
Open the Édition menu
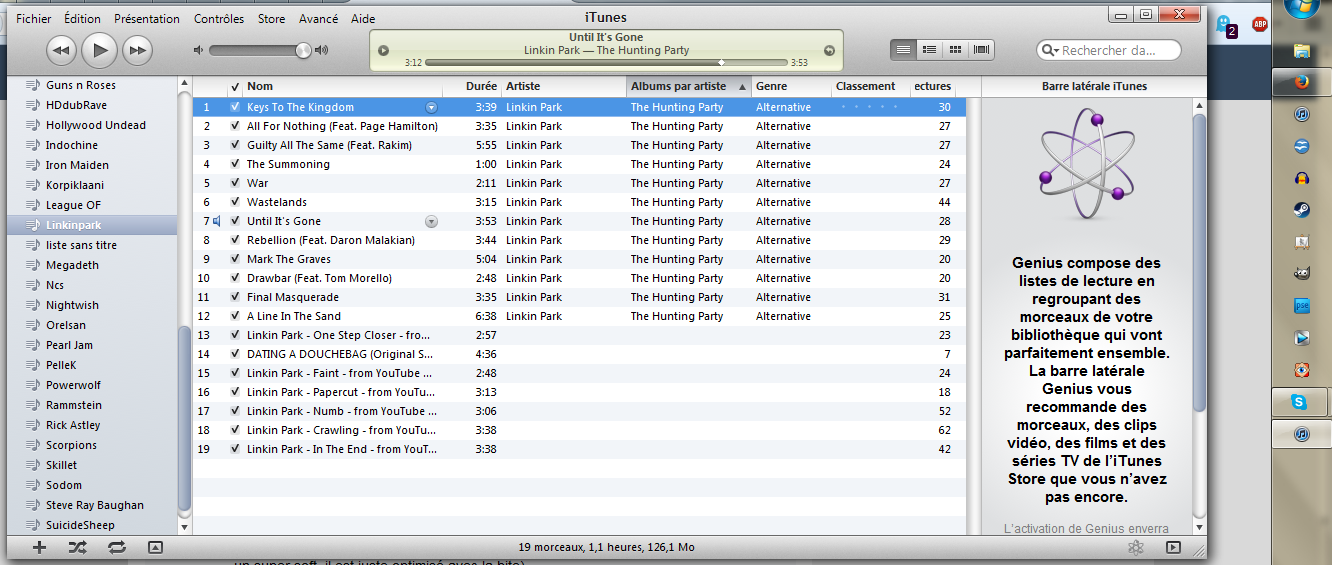click(82, 19)
